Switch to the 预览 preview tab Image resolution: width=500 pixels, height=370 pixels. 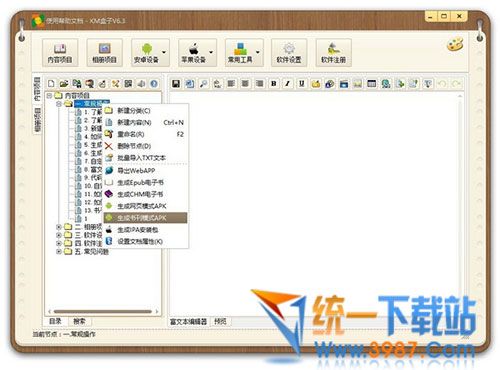click(220, 322)
